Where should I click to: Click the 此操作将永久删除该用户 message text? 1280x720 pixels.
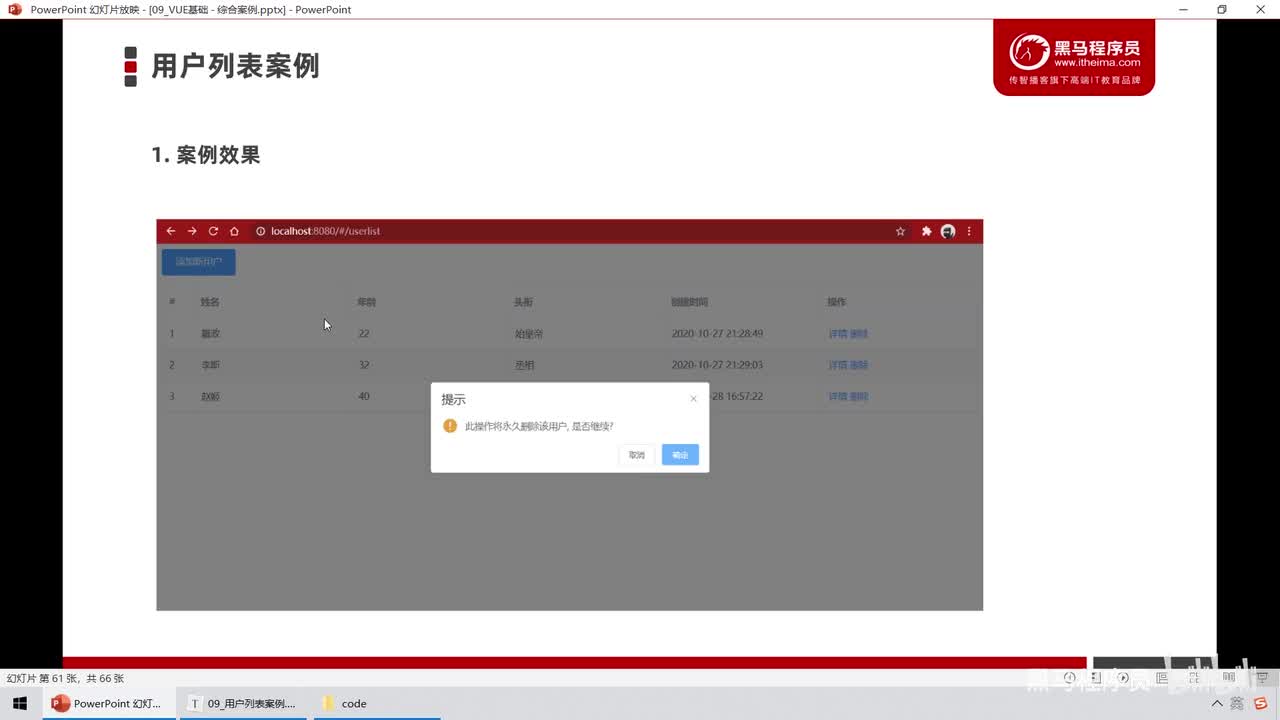coord(539,426)
